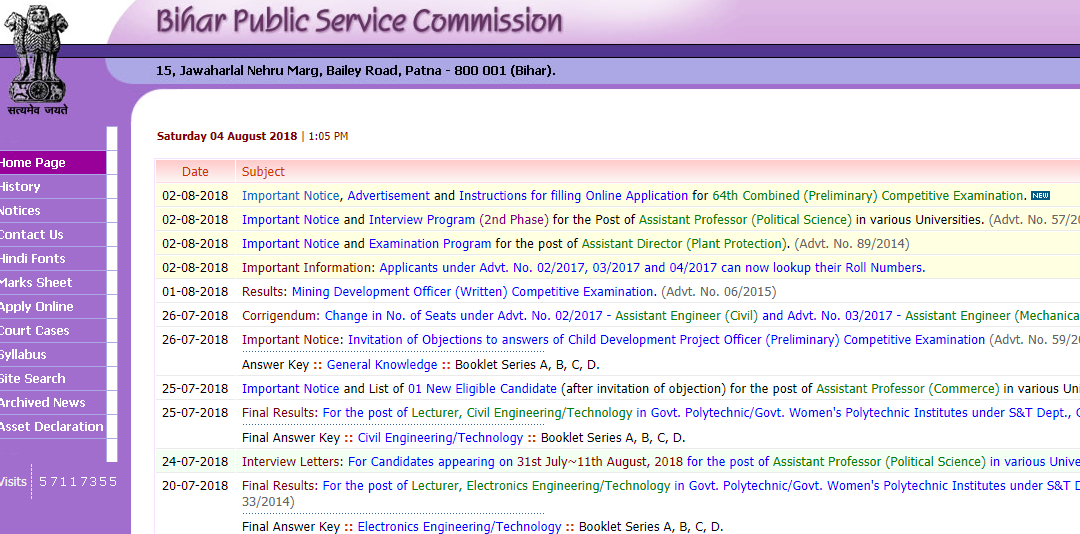The image size is (1080, 534).
Task: Open the roll number lookup link for Advt. 02/2017
Action: coord(652,268)
